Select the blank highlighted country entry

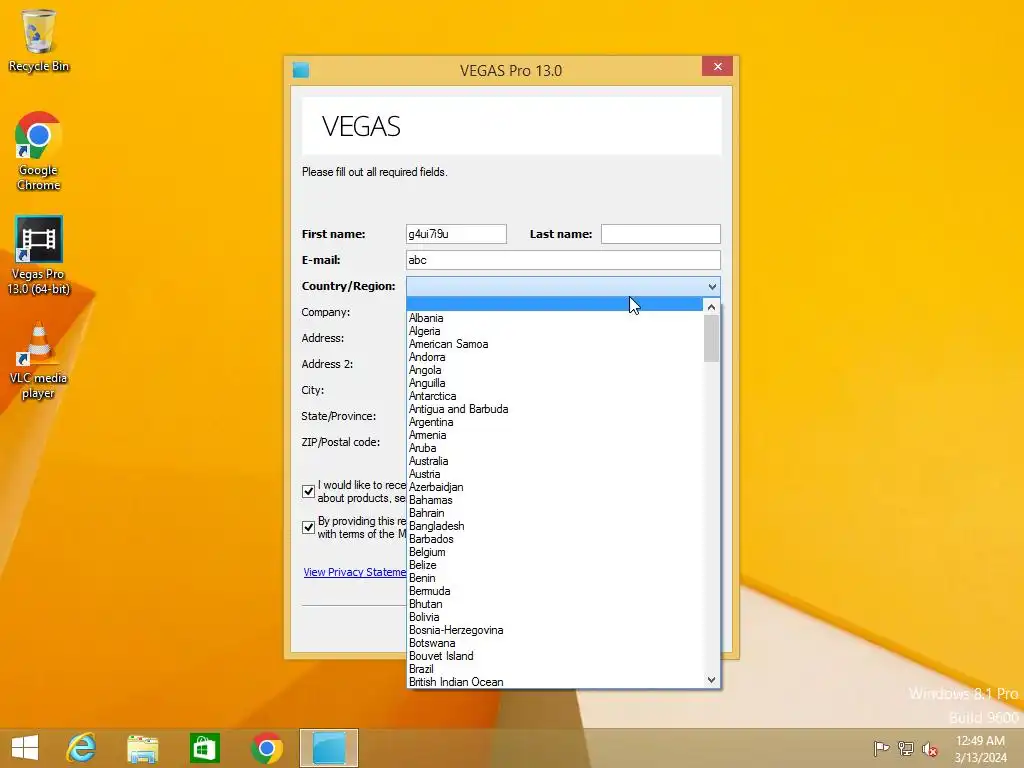[x=554, y=304]
